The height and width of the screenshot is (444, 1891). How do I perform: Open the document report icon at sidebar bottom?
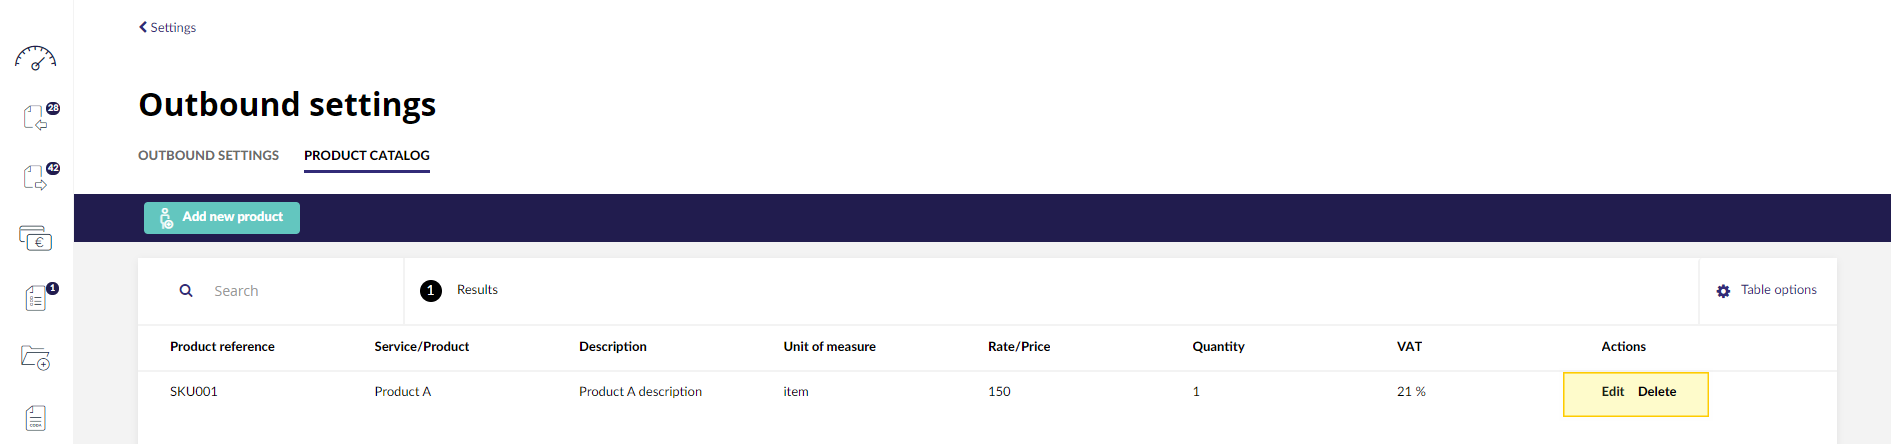[36, 418]
